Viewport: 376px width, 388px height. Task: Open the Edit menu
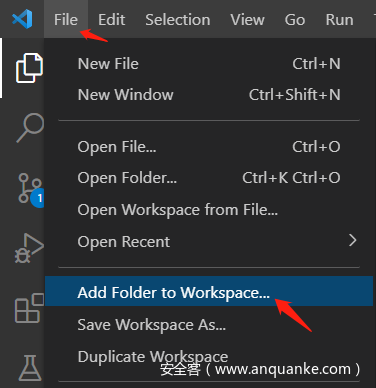(112, 20)
